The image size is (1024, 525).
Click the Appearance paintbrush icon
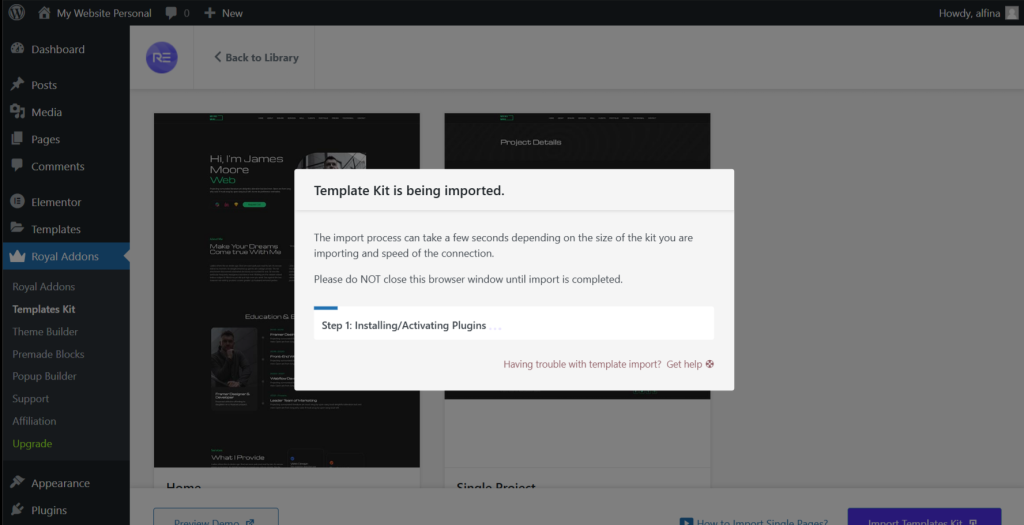[17, 483]
